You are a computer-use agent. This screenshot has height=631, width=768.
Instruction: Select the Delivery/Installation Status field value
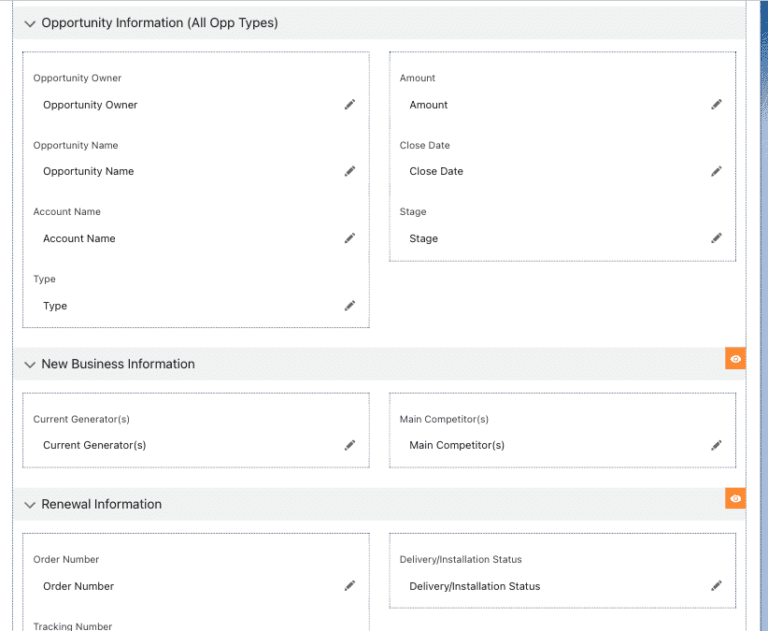point(475,586)
